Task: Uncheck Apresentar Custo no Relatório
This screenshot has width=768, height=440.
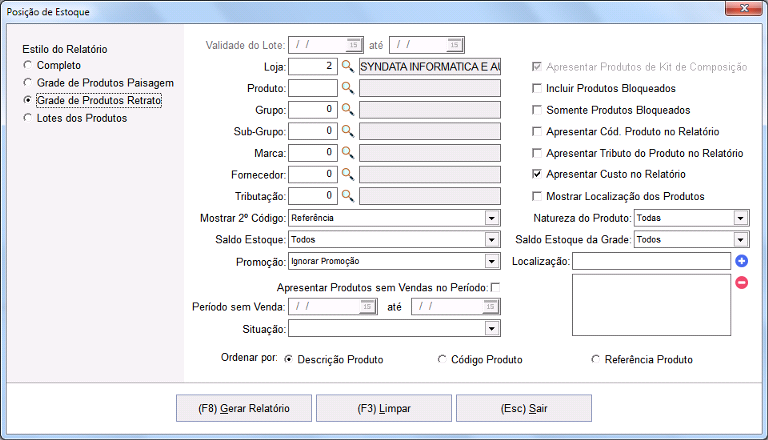Action: (537, 174)
